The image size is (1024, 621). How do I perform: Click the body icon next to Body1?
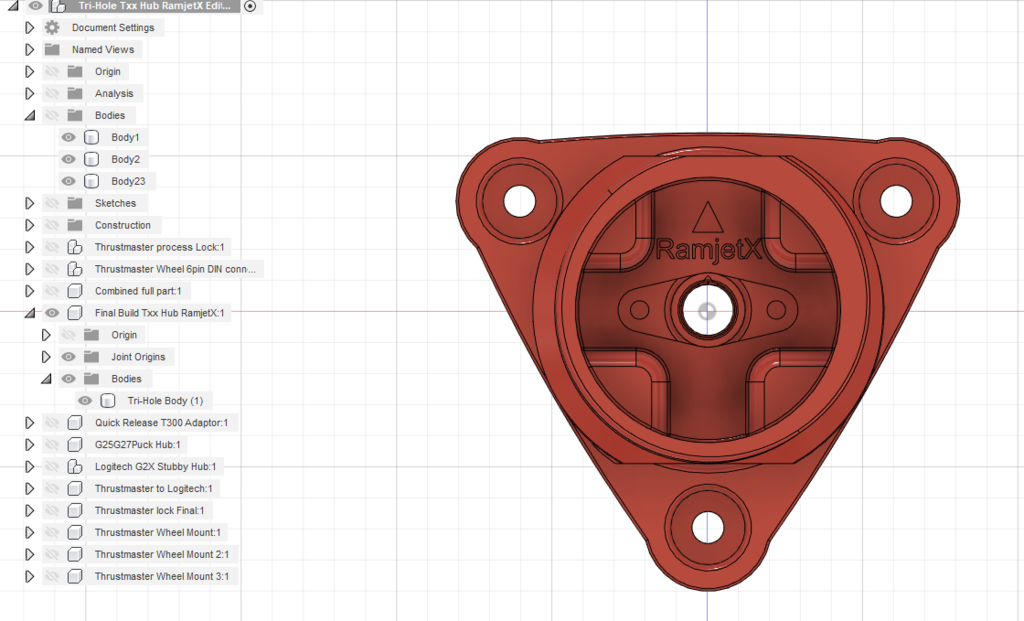[90, 137]
